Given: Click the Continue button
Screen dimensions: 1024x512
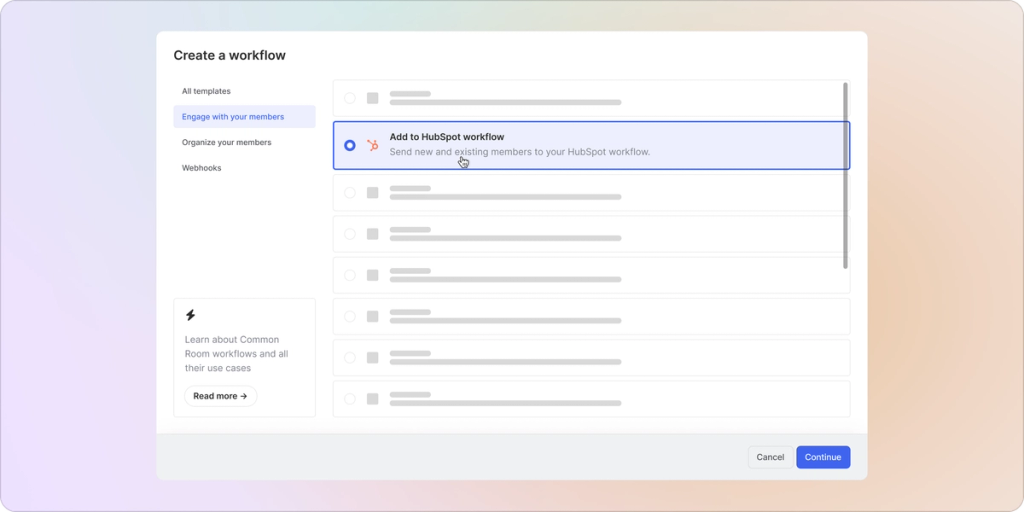Looking at the screenshot, I should (x=823, y=457).
